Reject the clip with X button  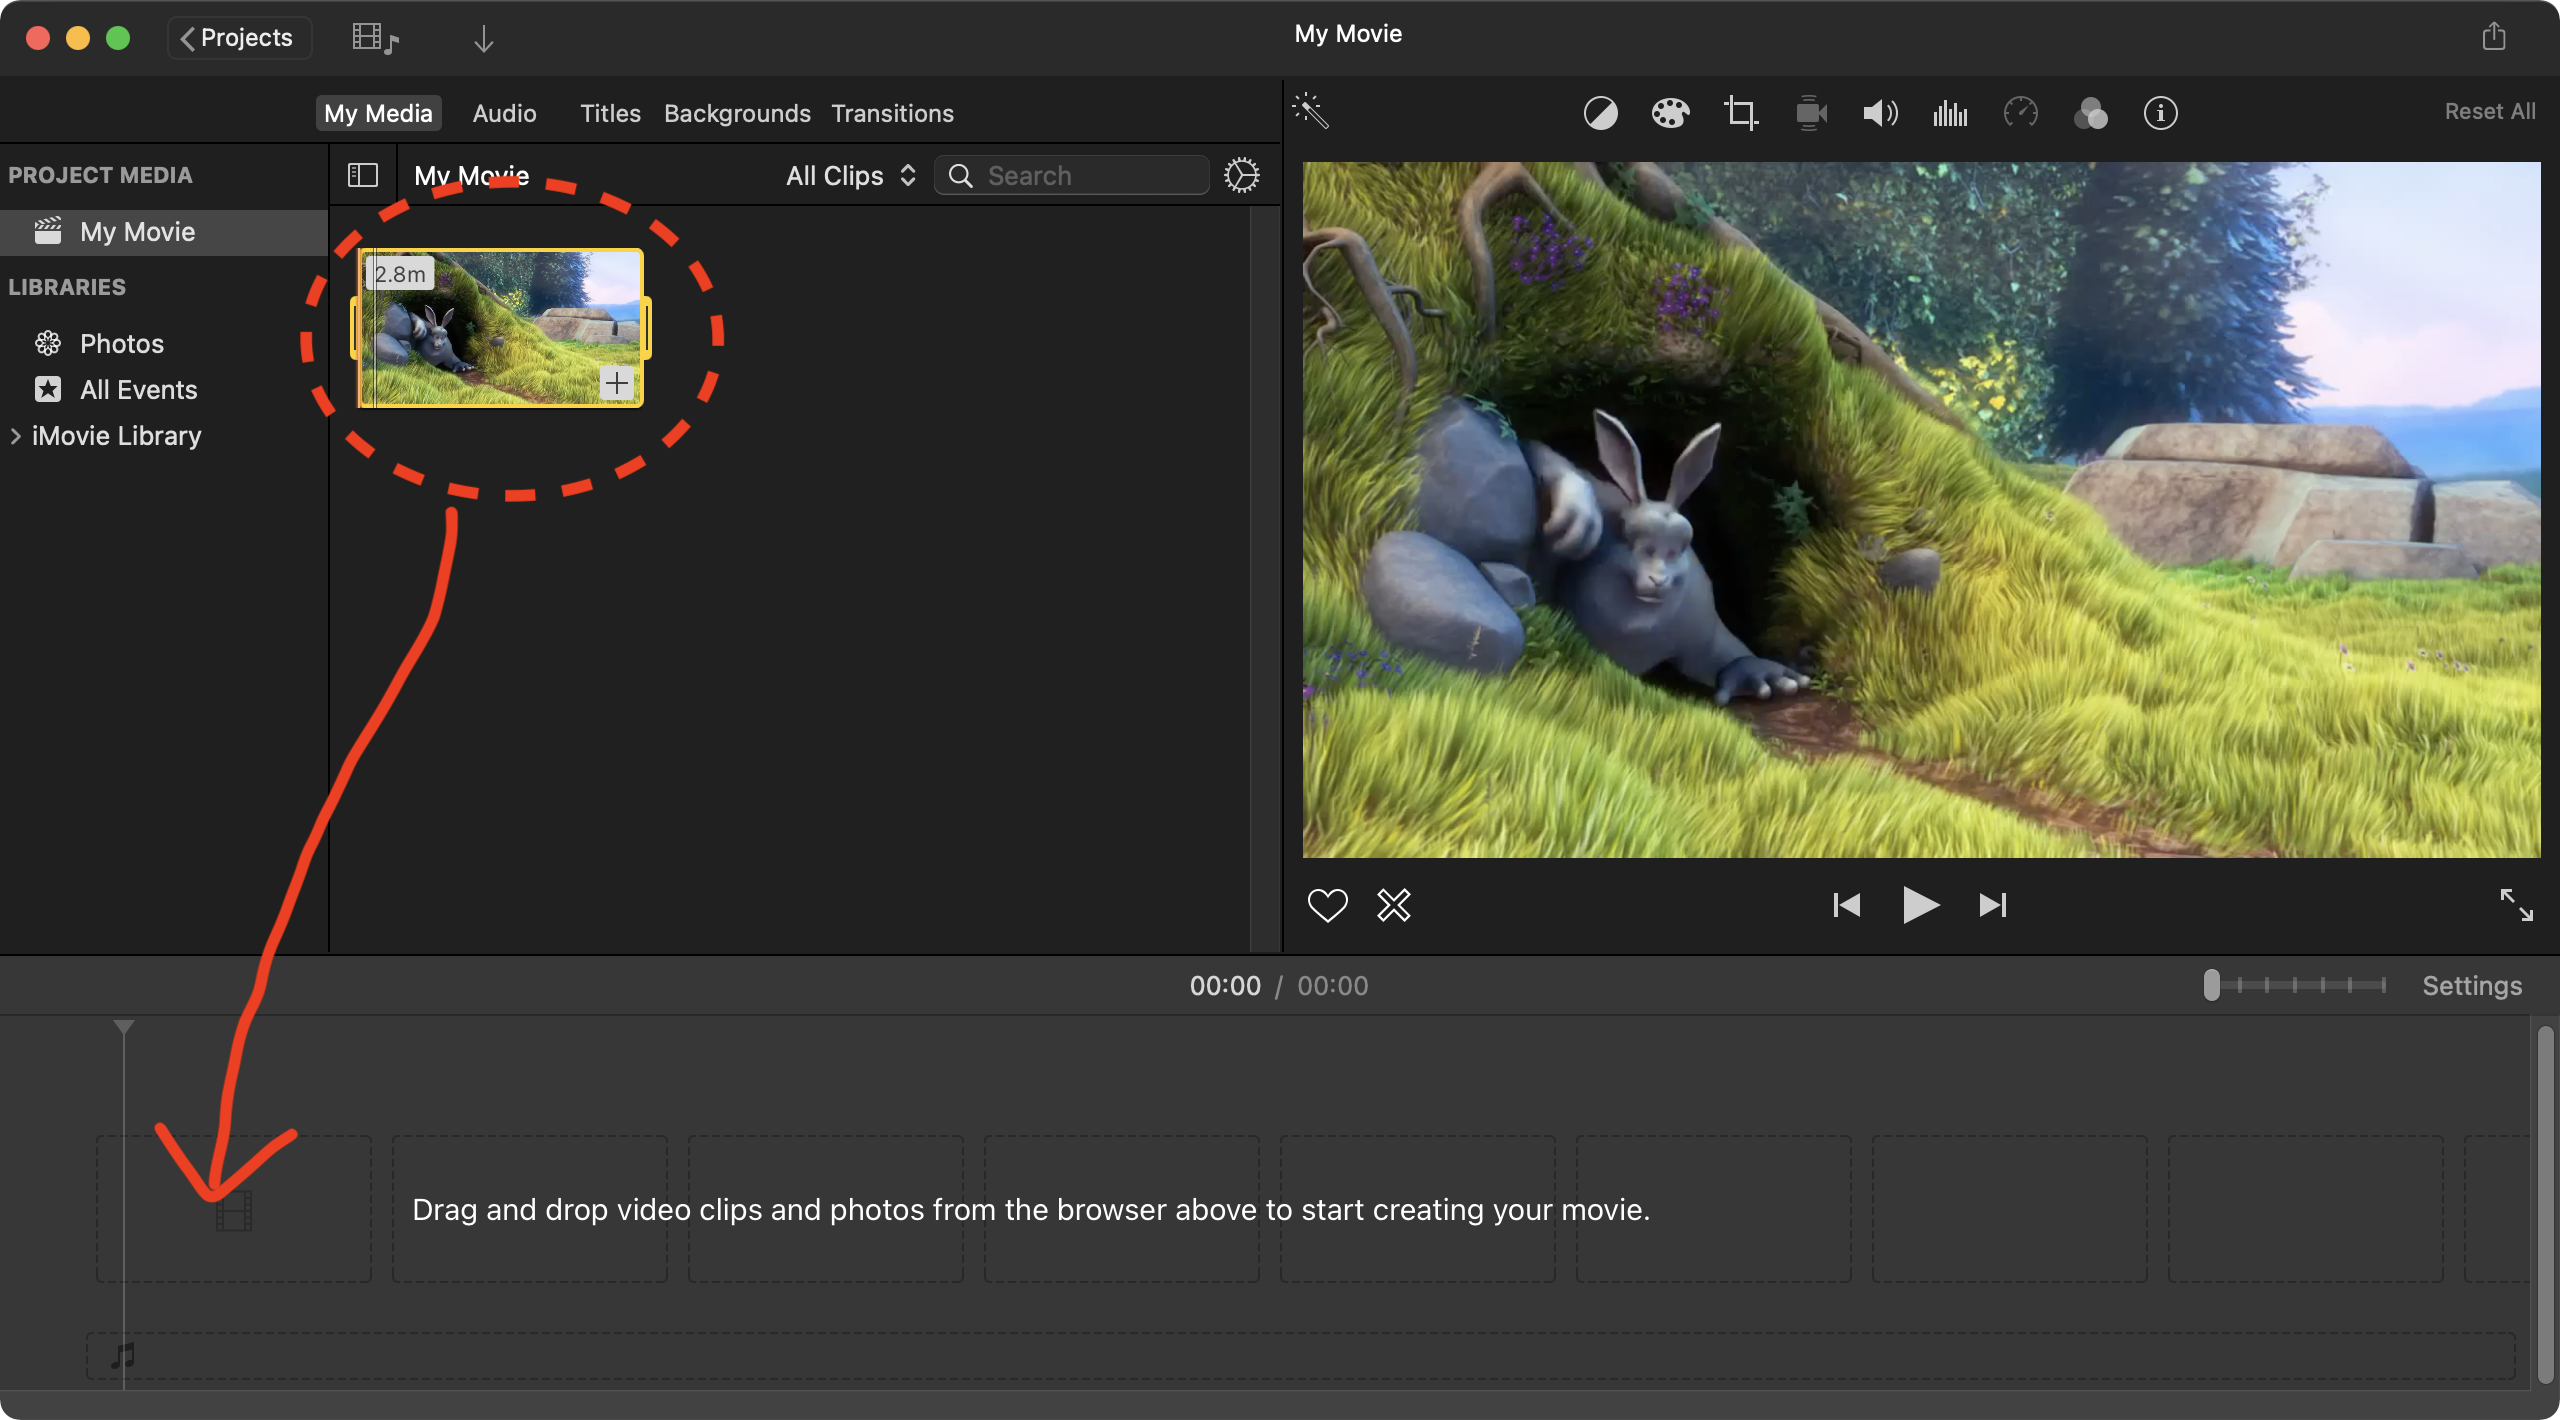click(1393, 905)
